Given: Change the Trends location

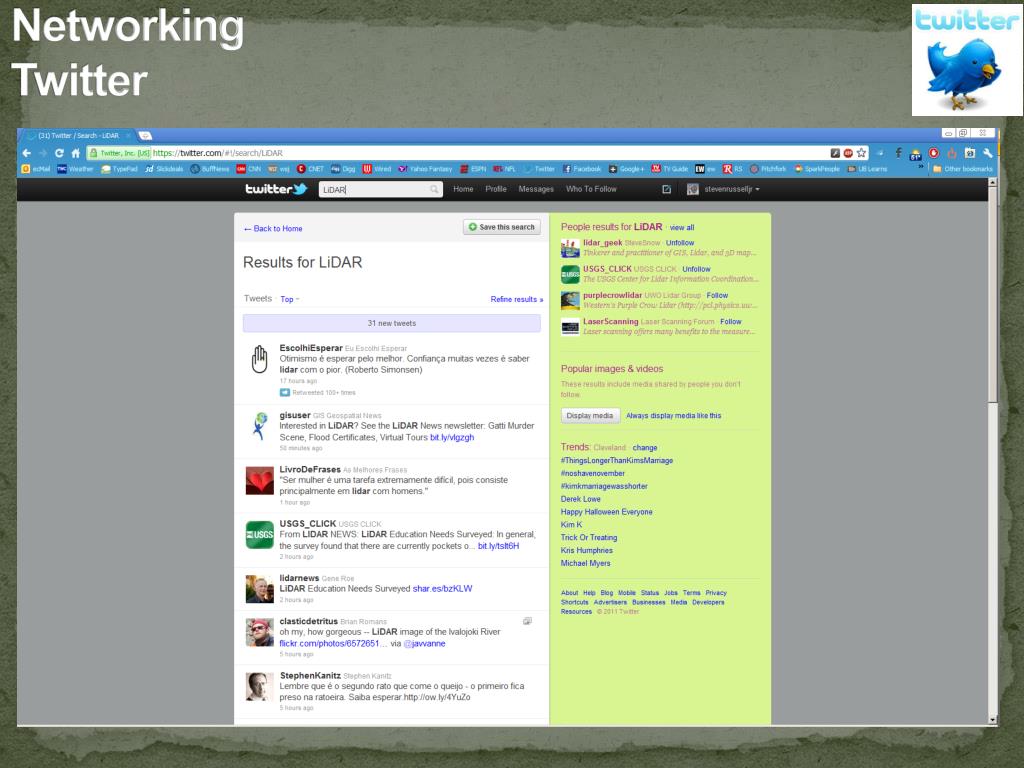Looking at the screenshot, I should [x=645, y=448].
